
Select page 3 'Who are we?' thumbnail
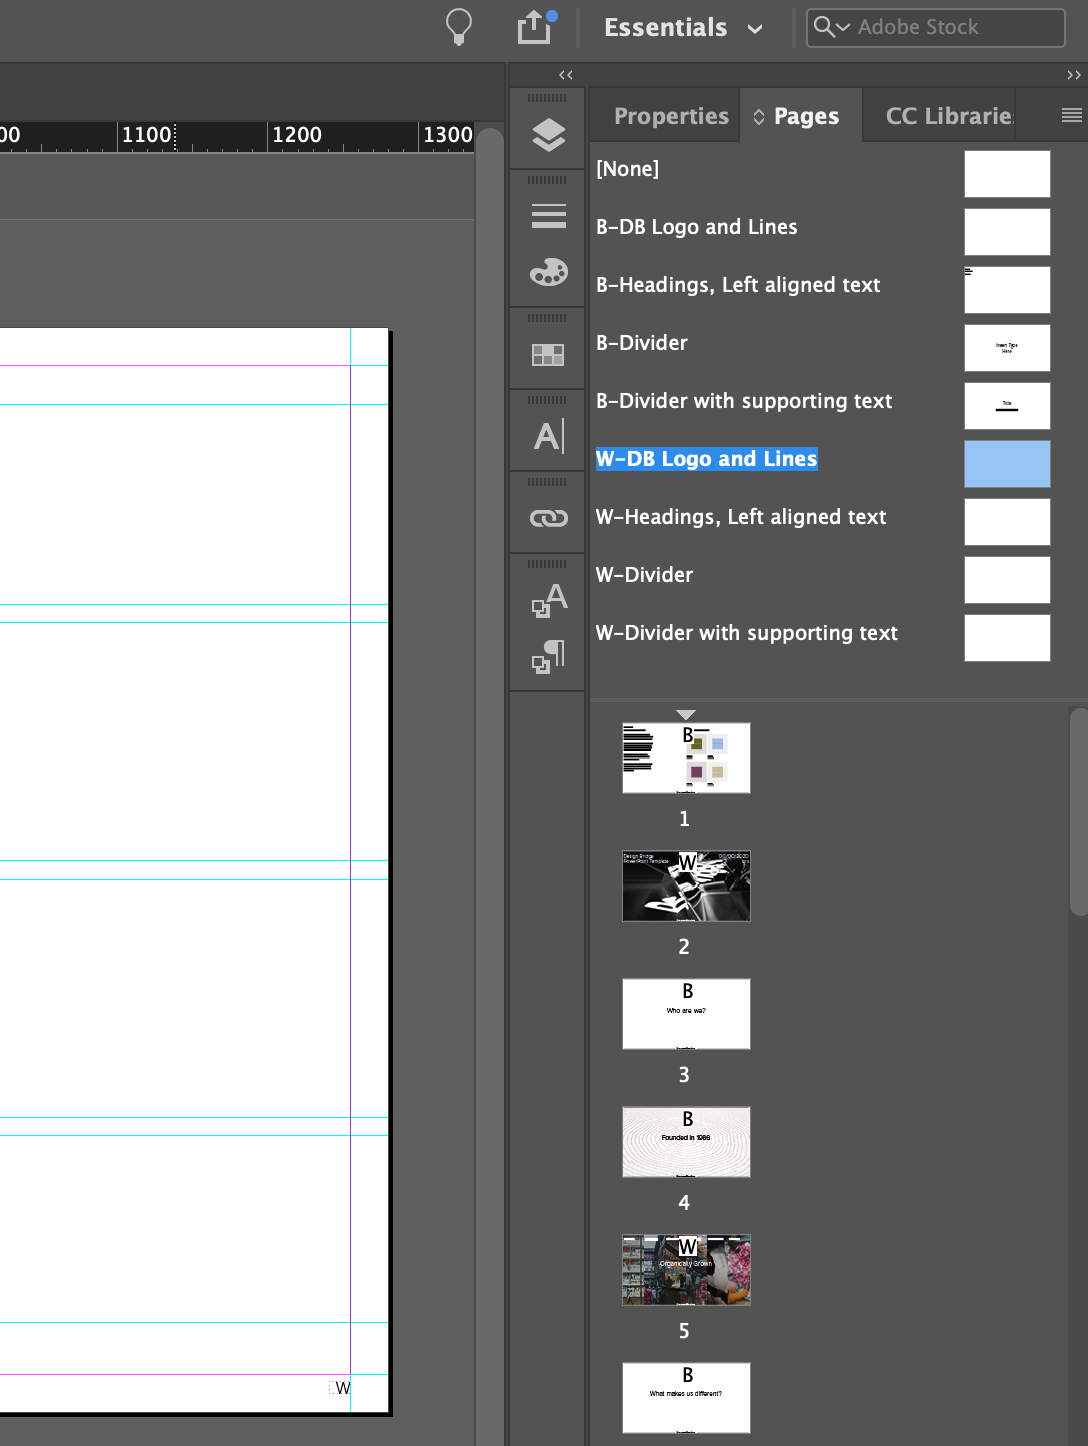click(686, 1014)
